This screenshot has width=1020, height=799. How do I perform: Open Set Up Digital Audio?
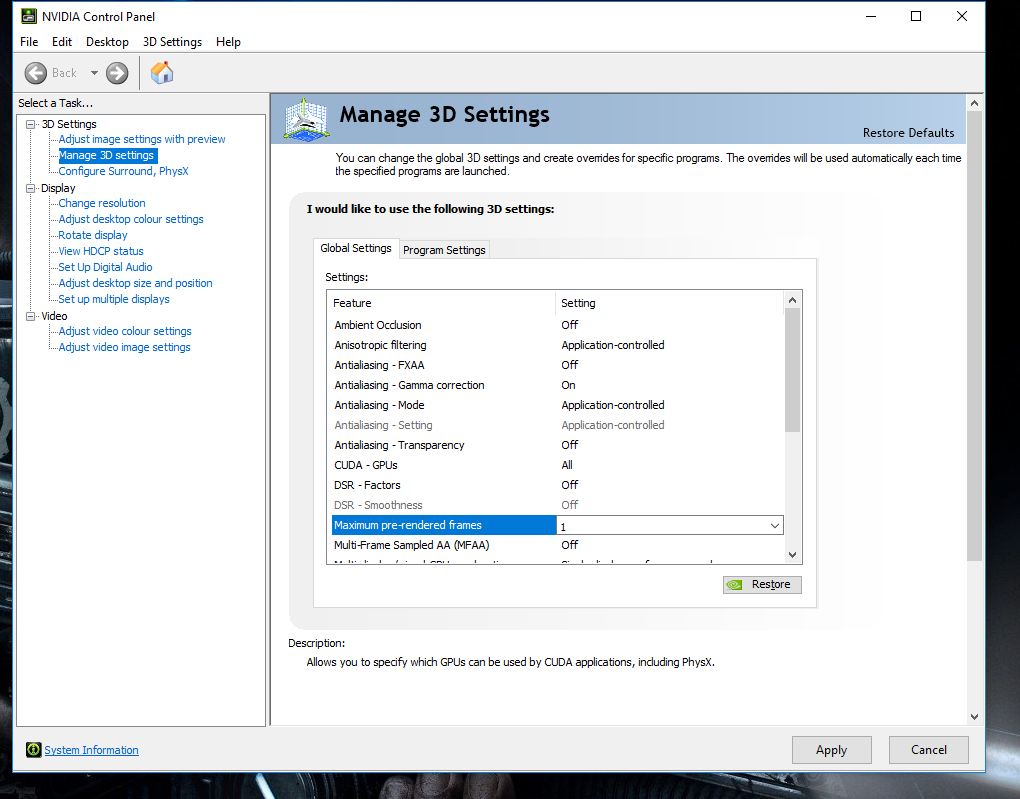105,267
